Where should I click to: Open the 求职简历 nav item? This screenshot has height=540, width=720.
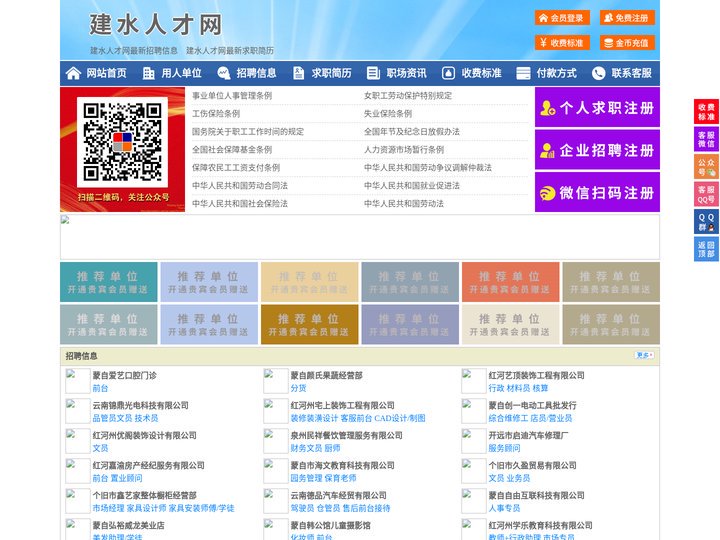tap(332, 73)
